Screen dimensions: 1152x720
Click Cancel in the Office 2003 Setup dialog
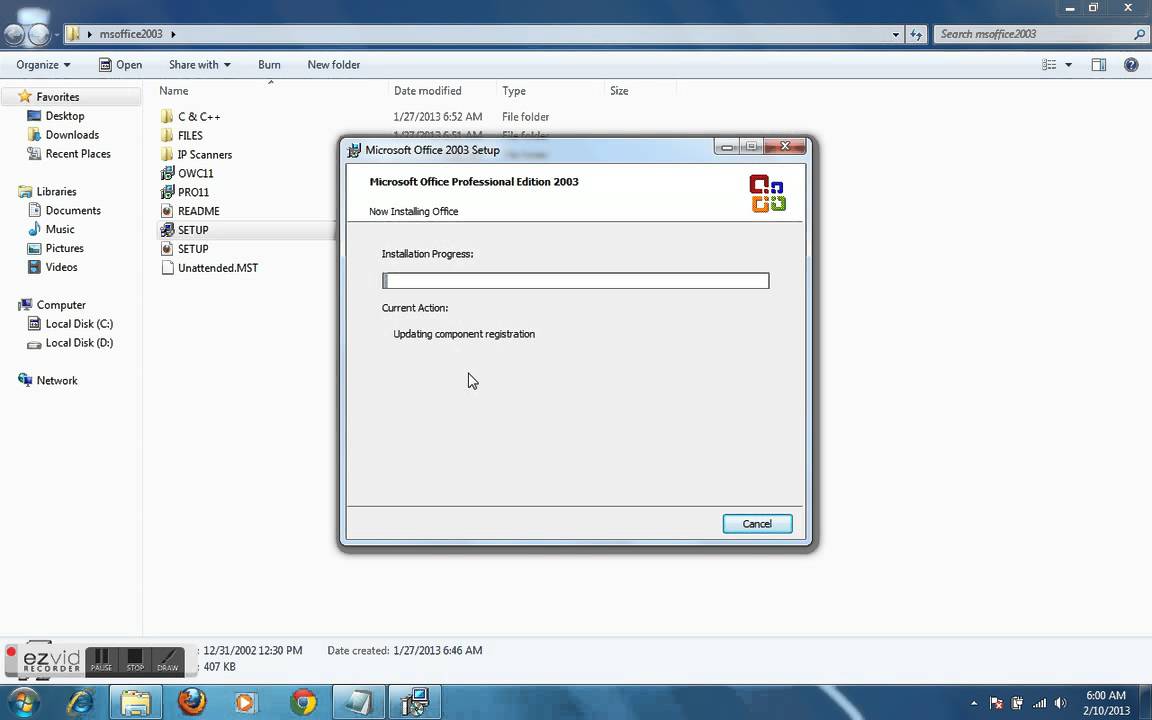pyautogui.click(x=757, y=524)
